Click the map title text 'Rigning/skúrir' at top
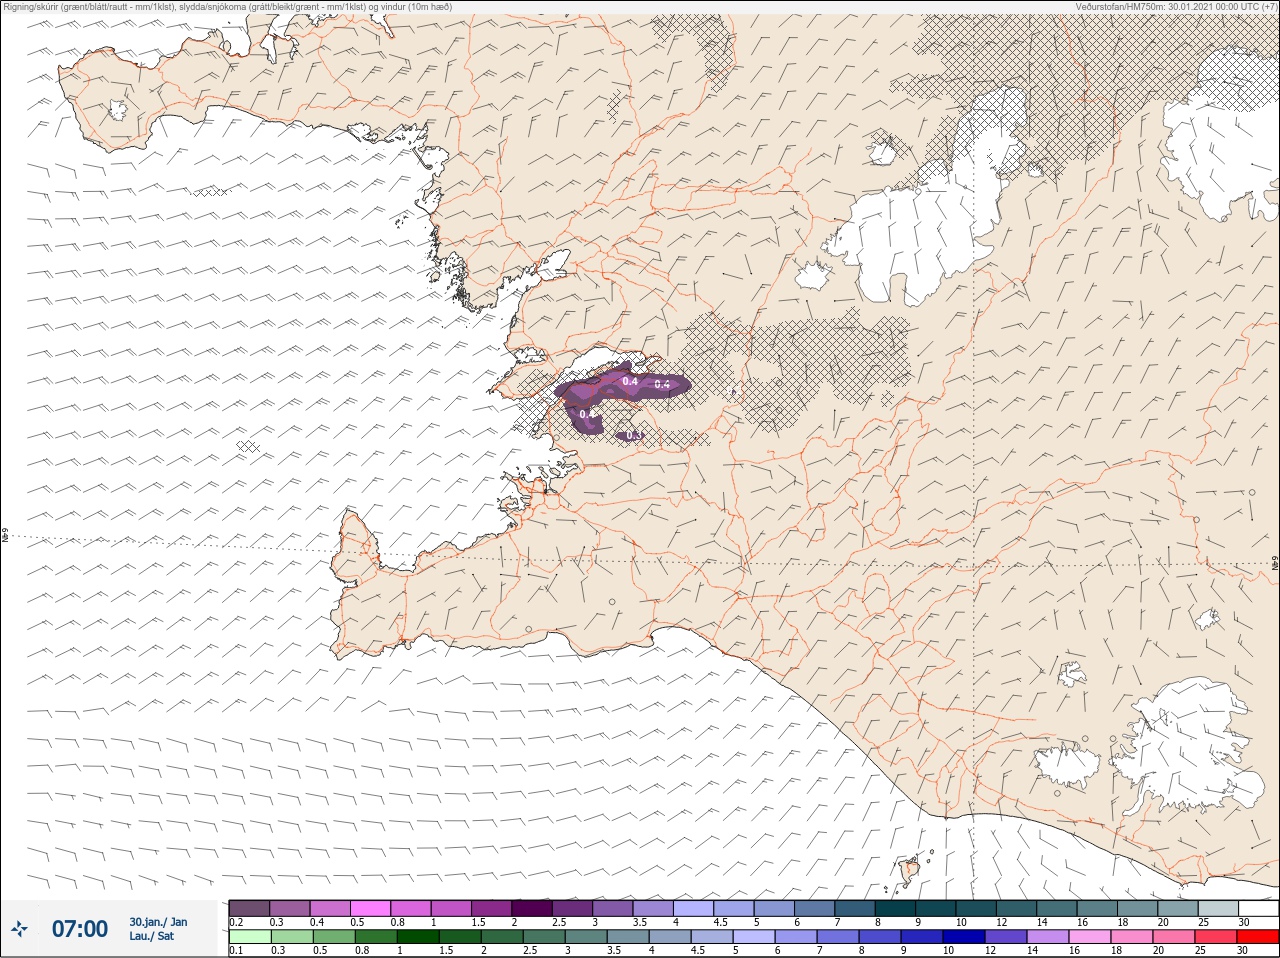Image resolution: width=1280 pixels, height=958 pixels. (x=30, y=7)
